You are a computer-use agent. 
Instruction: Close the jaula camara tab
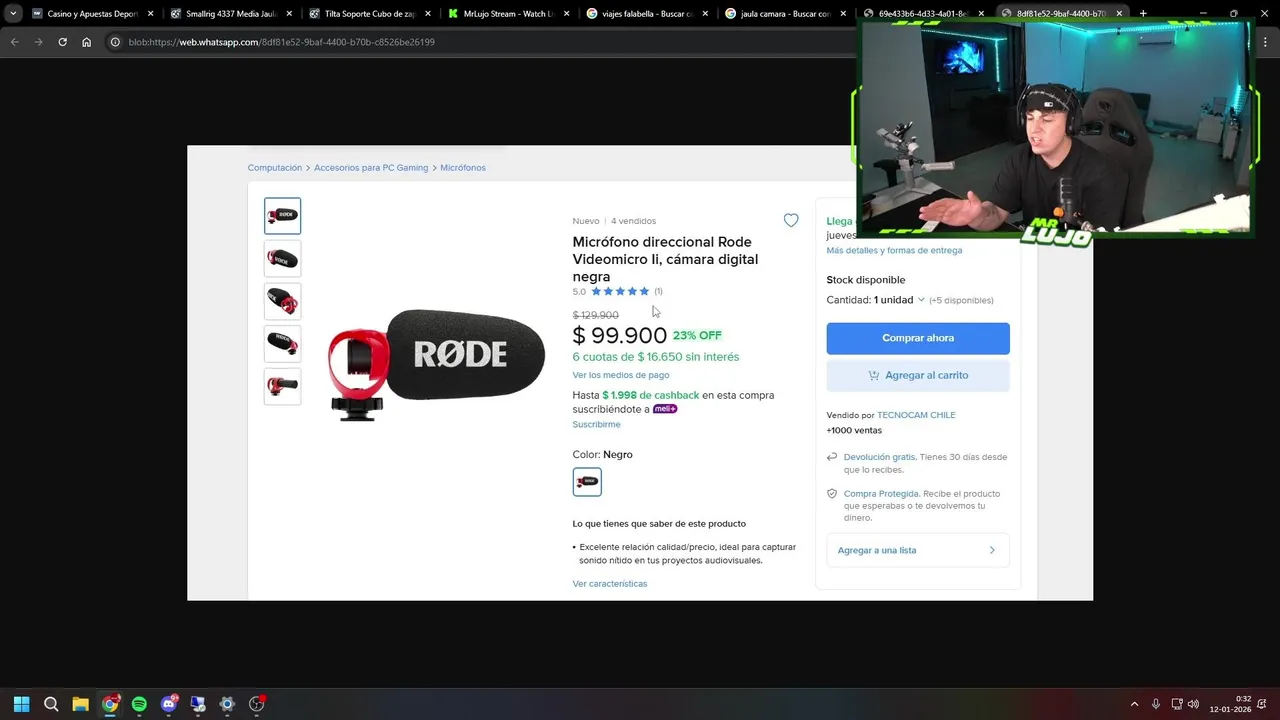844,14
